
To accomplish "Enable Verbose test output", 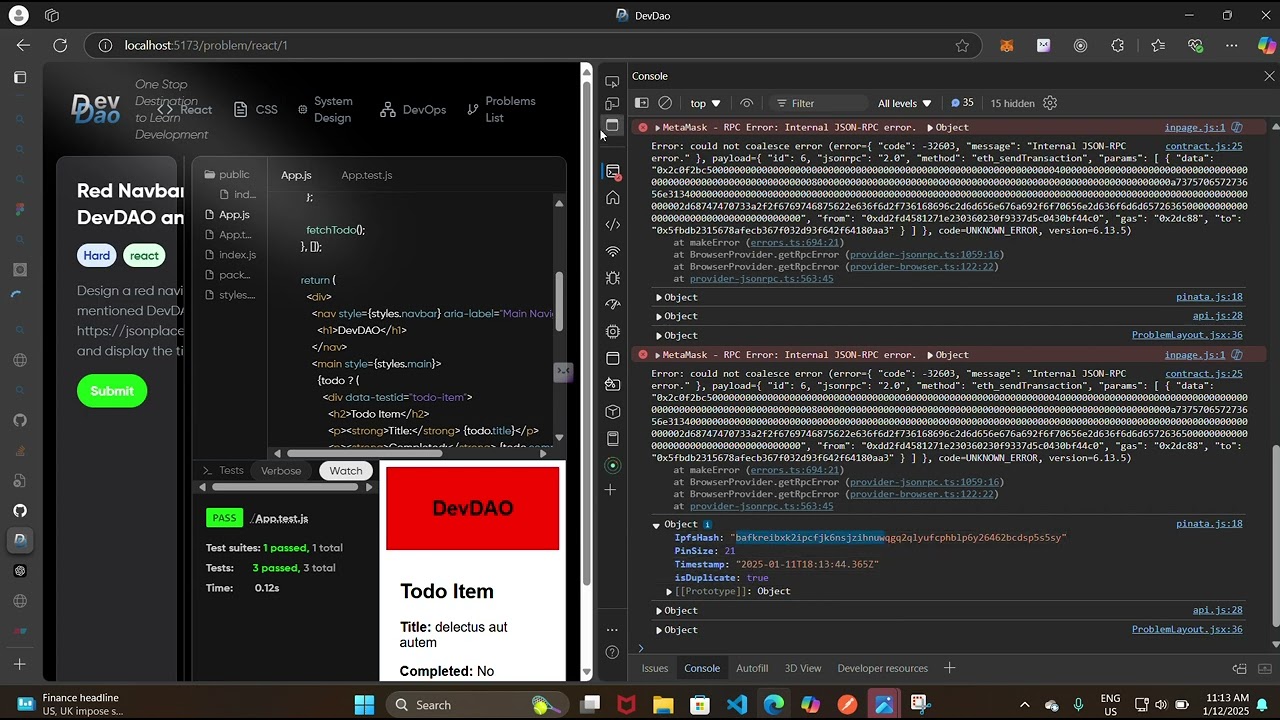I will click(x=281, y=471).
